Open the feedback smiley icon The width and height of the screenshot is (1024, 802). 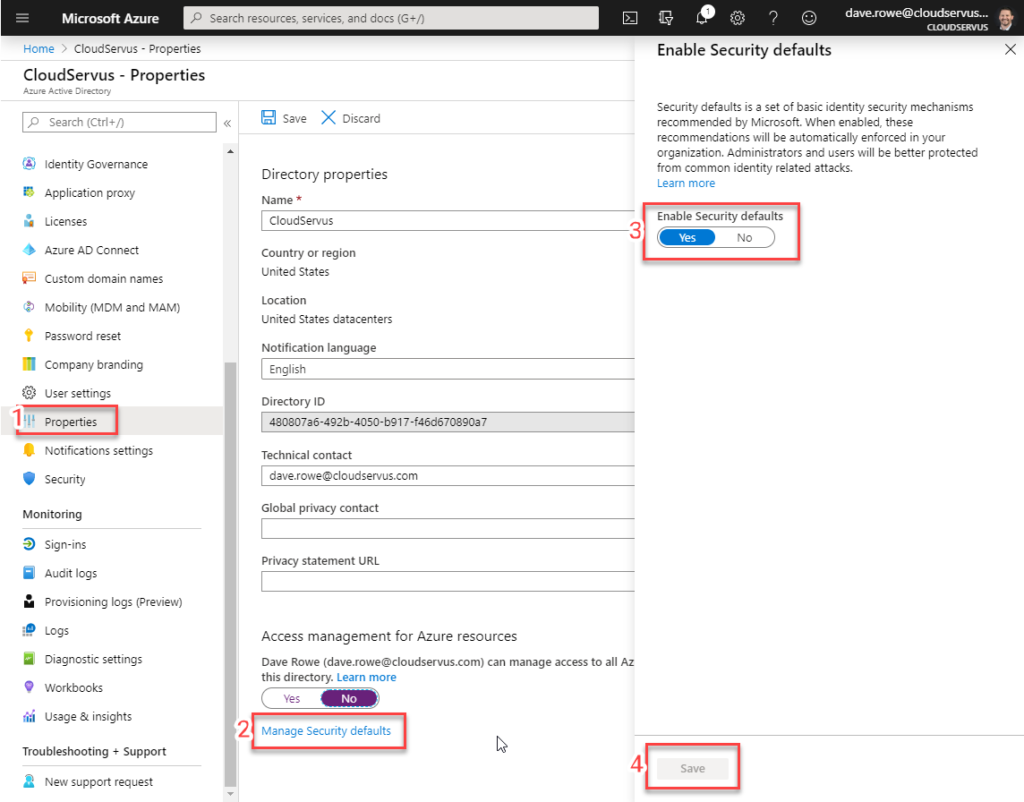(x=809, y=18)
